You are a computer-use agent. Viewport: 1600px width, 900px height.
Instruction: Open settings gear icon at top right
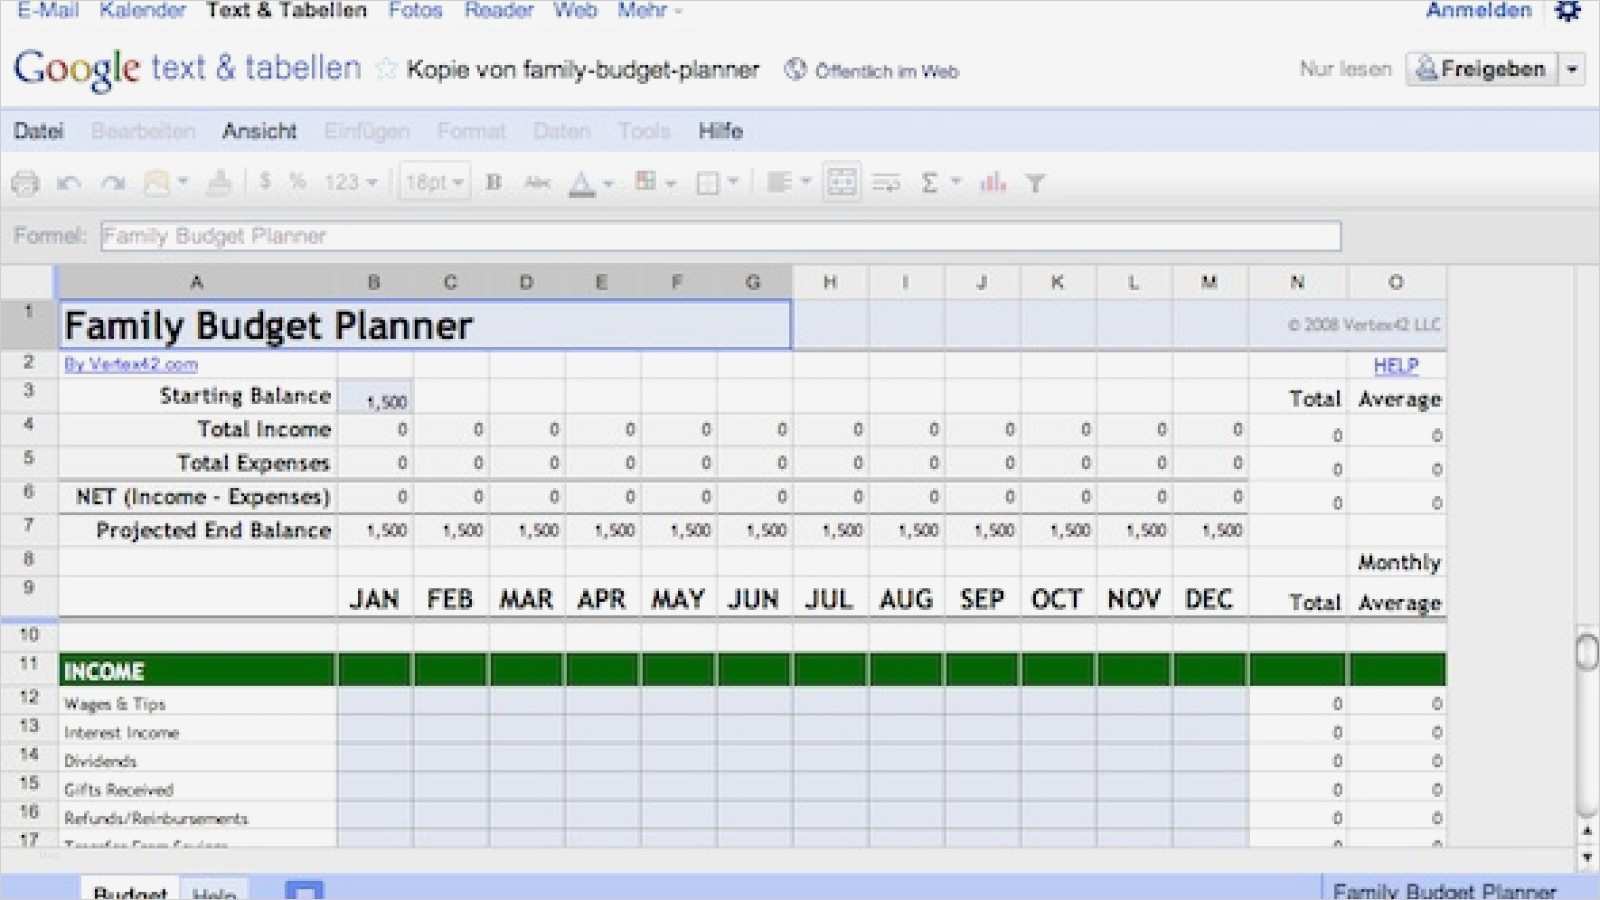pos(1567,10)
